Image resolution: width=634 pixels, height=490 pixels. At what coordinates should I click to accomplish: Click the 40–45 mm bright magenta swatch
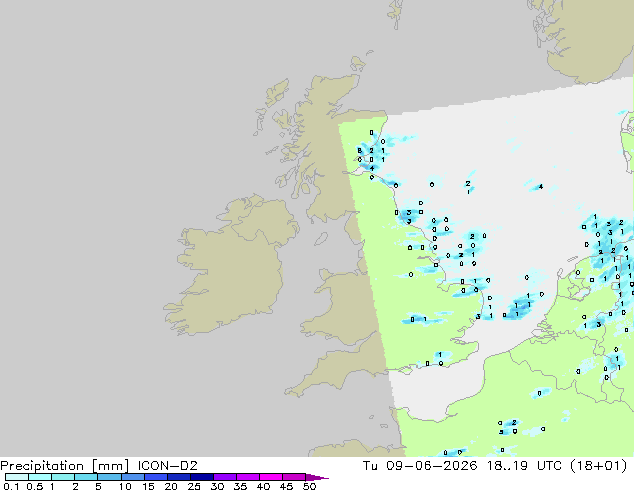[x=271, y=477]
